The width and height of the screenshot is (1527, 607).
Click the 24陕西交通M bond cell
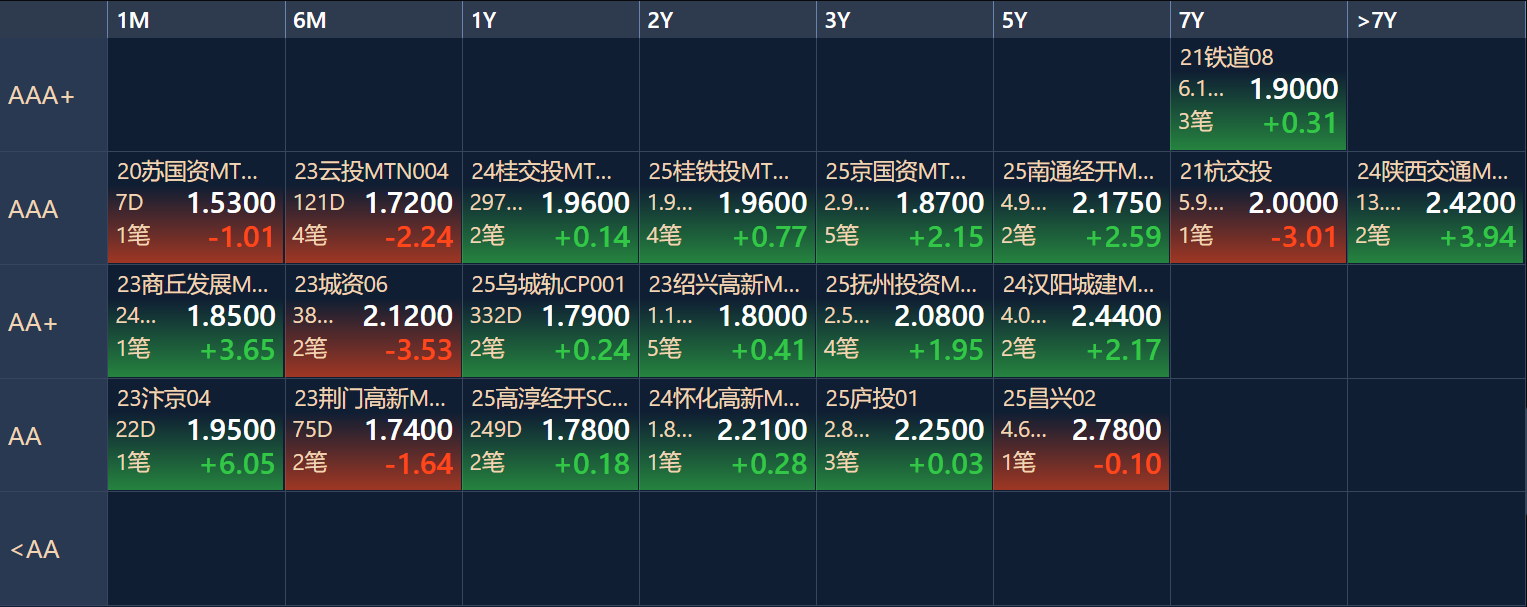pos(1436,208)
